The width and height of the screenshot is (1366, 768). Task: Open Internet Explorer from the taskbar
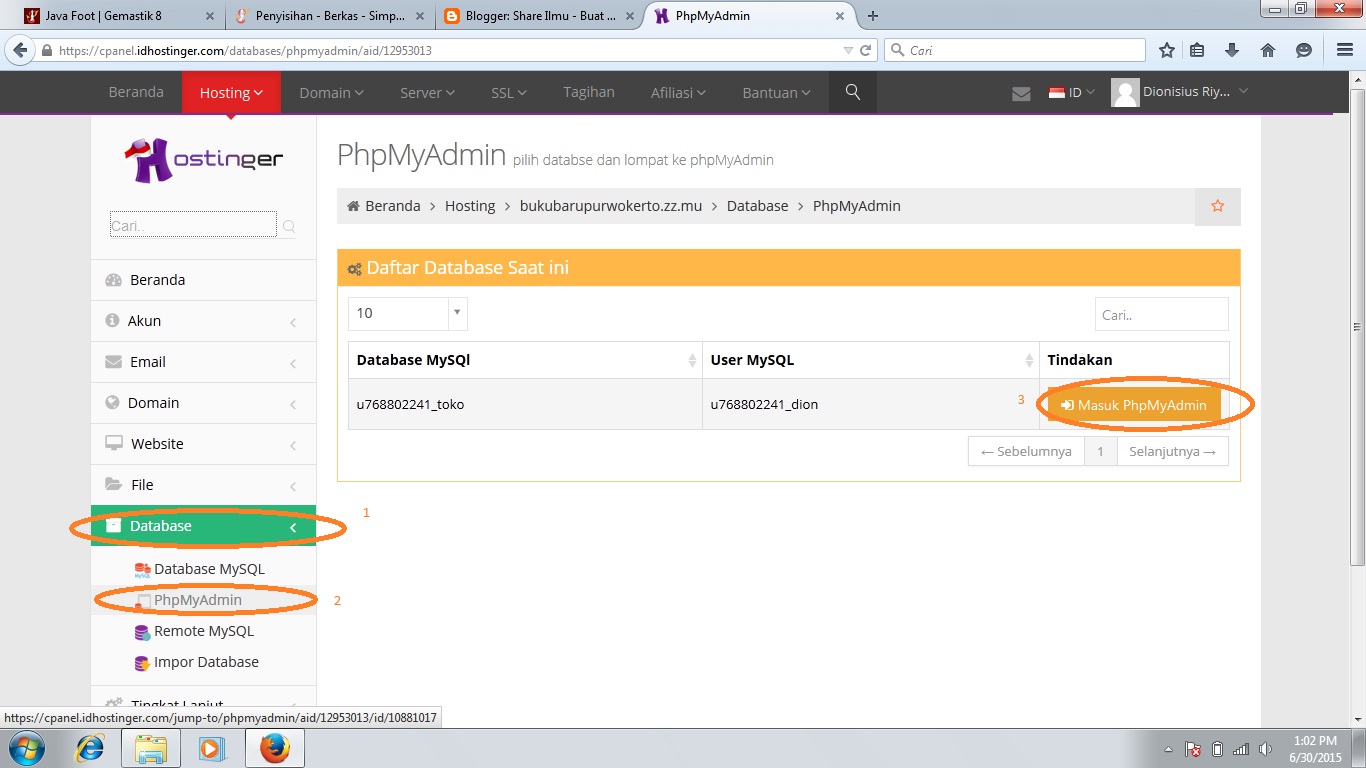(90, 748)
